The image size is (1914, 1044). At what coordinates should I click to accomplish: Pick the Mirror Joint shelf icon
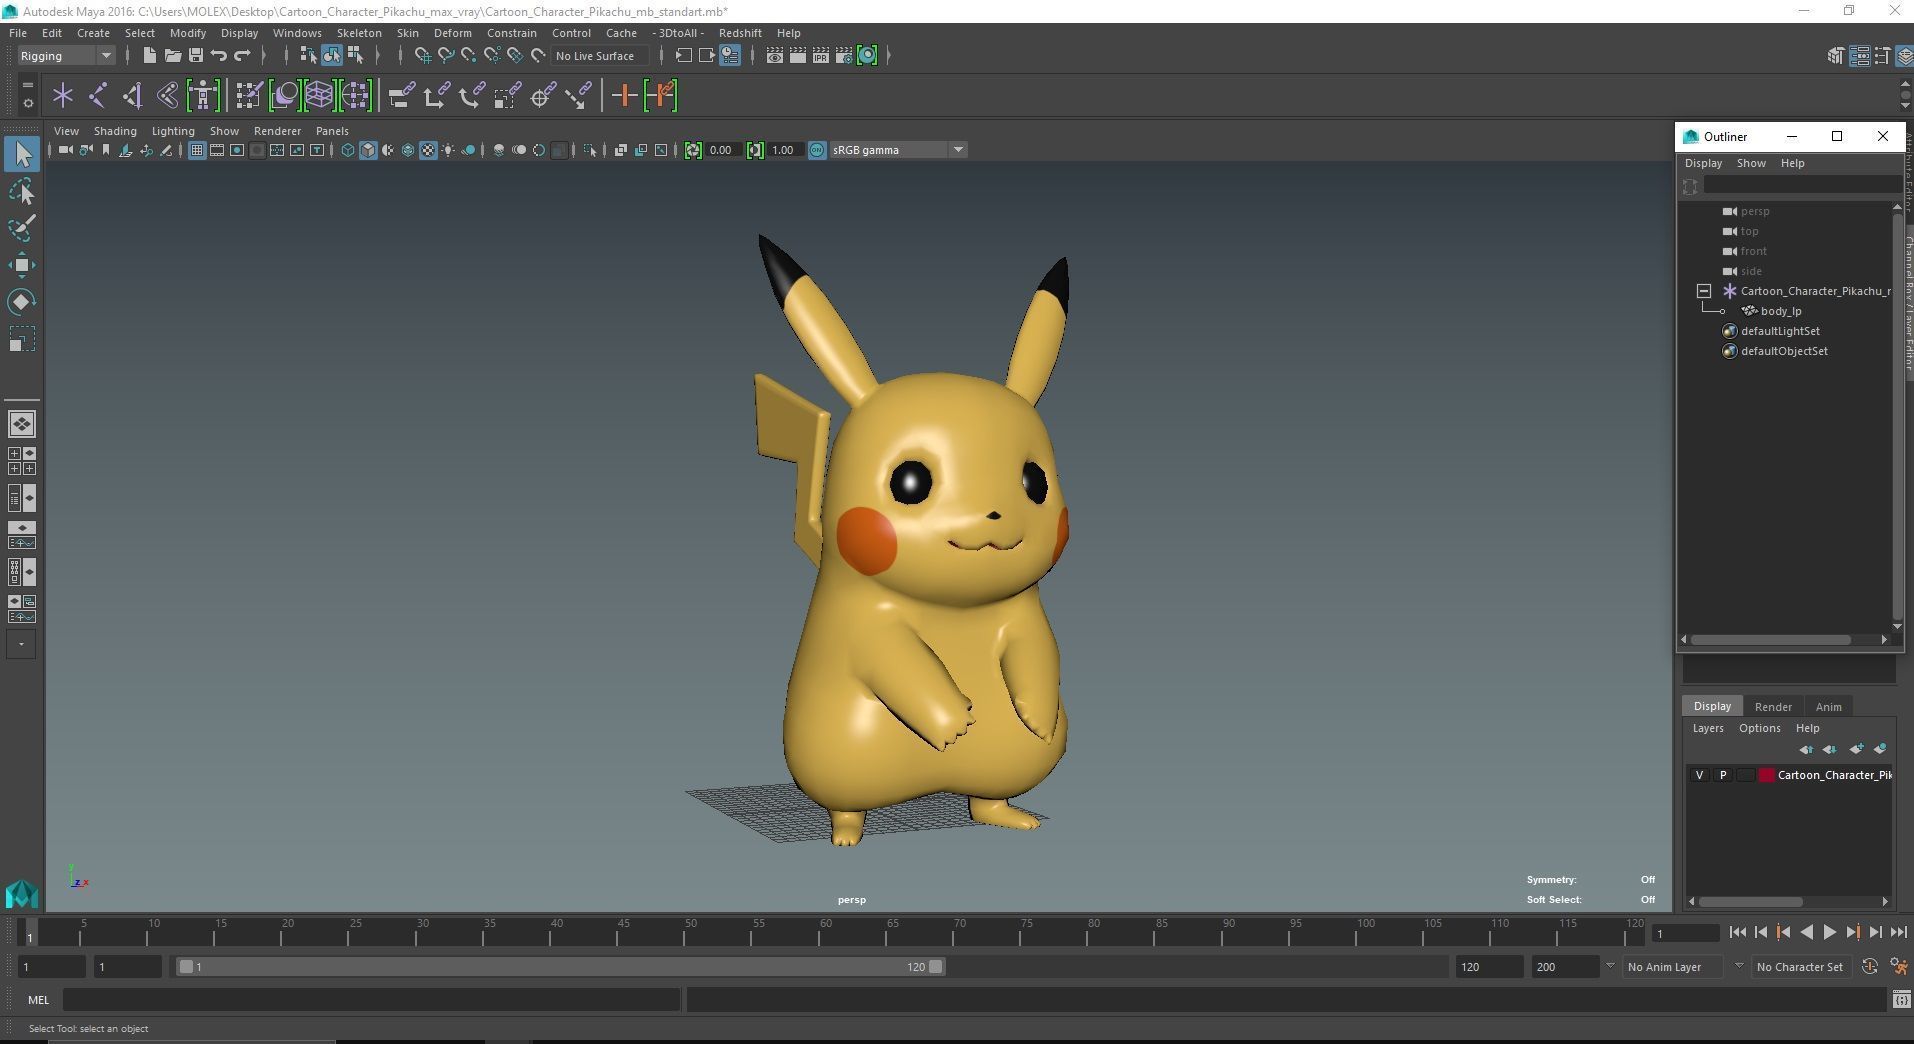[167, 96]
